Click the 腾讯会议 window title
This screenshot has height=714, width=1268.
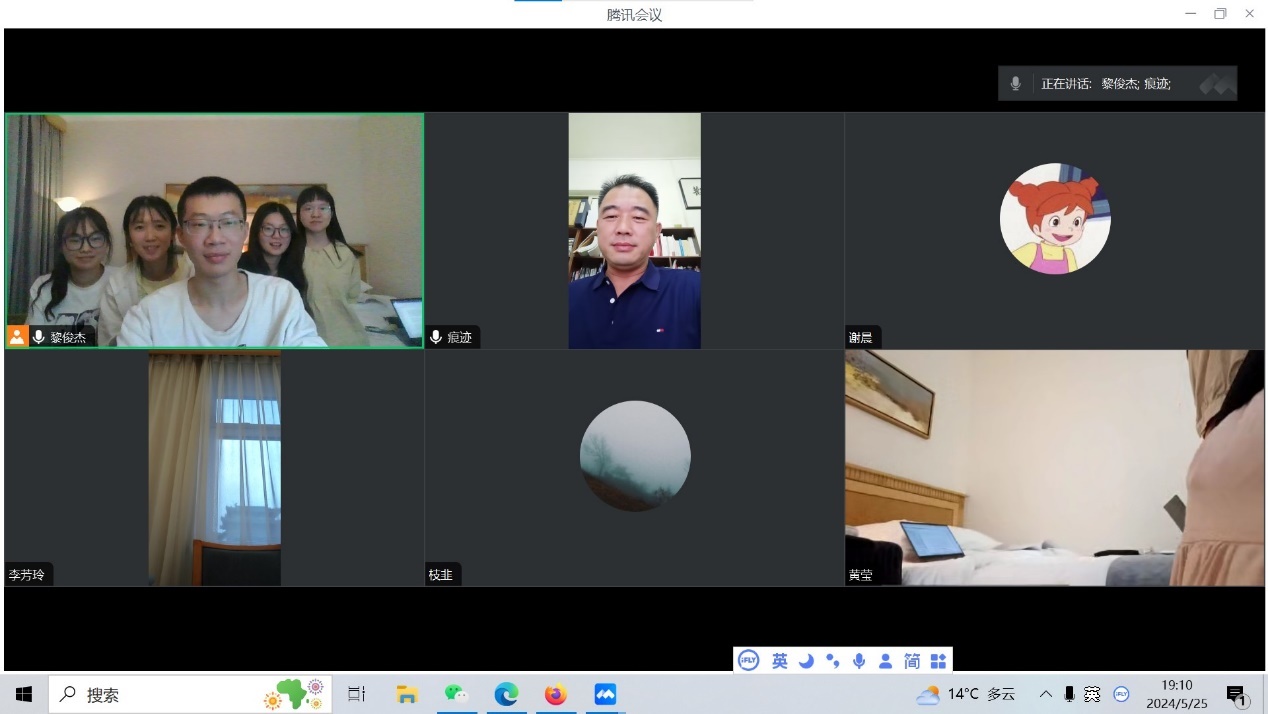(x=634, y=15)
